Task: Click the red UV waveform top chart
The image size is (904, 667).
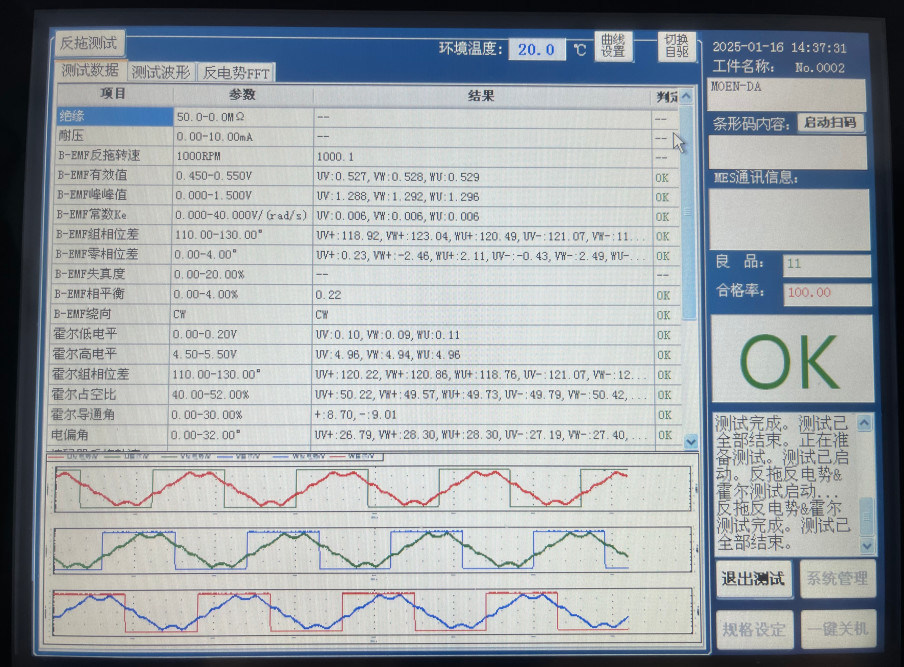Action: click(370, 489)
